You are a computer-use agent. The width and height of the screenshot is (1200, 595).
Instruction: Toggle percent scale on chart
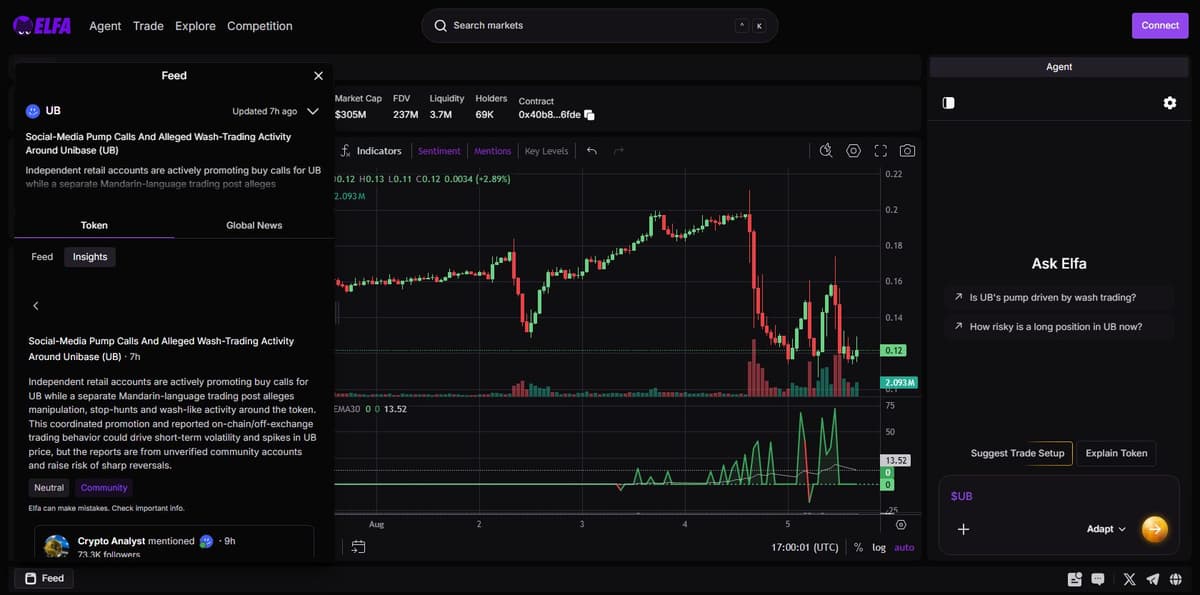(858, 548)
